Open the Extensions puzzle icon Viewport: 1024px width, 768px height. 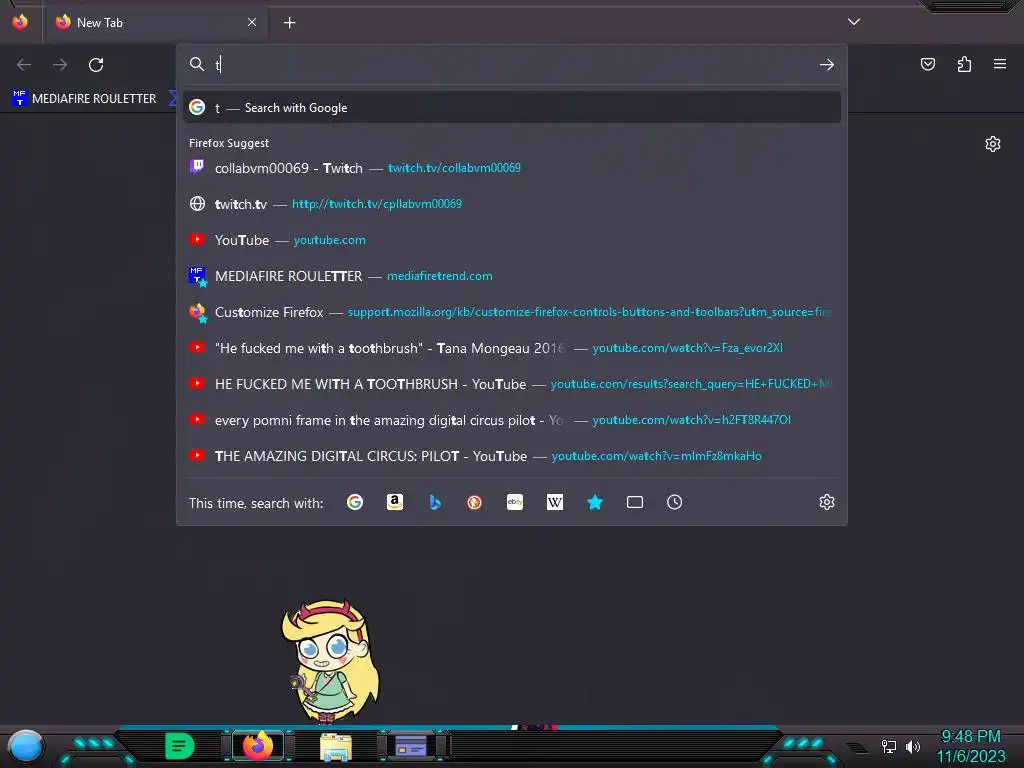(964, 64)
